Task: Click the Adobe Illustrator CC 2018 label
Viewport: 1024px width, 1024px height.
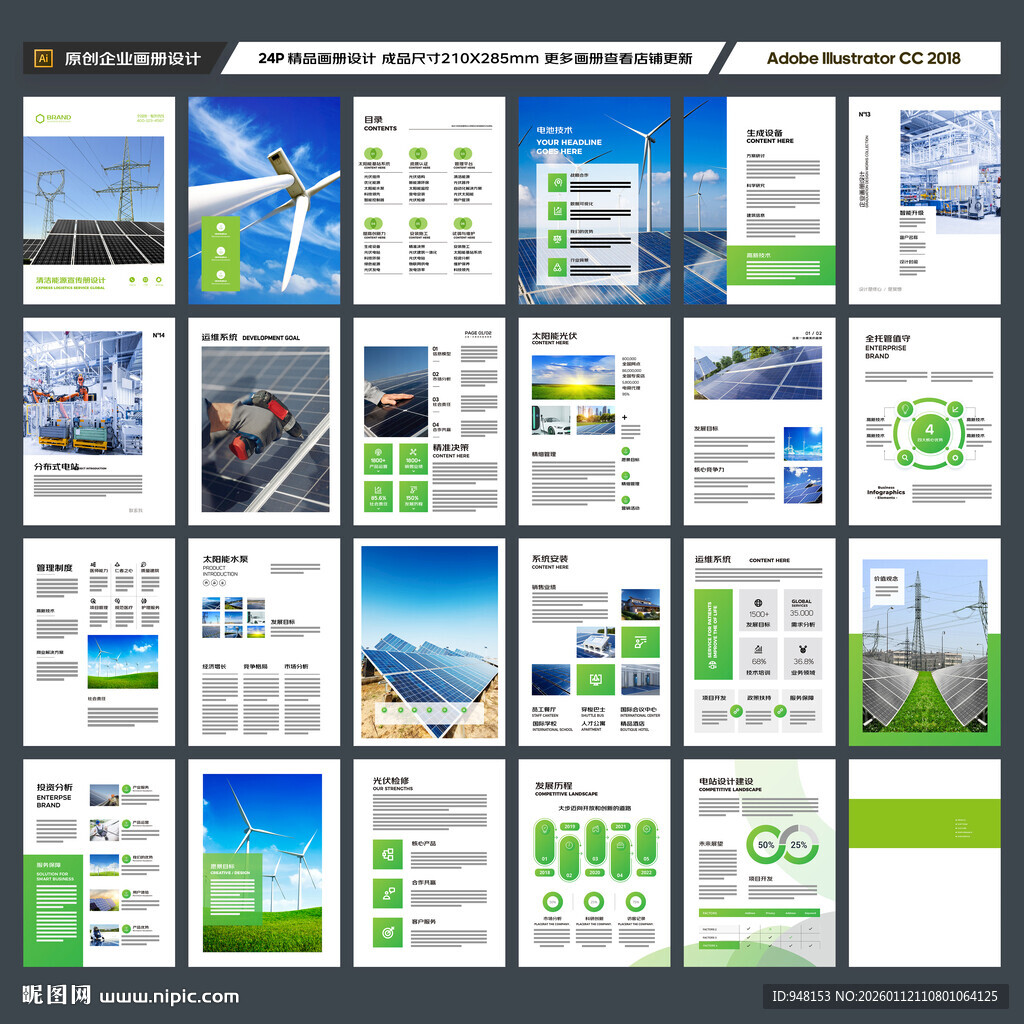Action: (863, 58)
